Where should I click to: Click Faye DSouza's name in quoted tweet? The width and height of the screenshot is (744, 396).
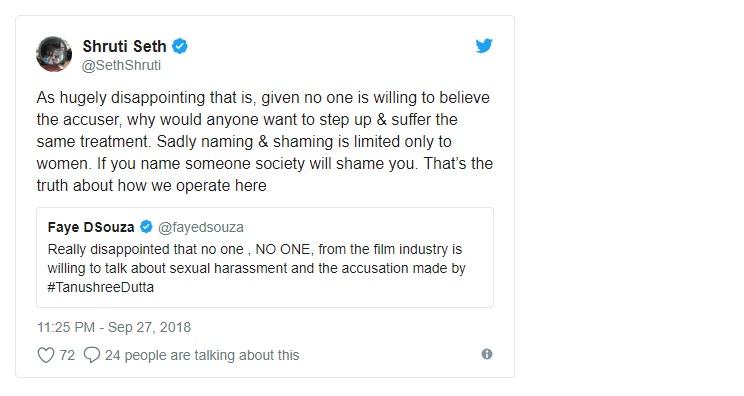(91, 227)
